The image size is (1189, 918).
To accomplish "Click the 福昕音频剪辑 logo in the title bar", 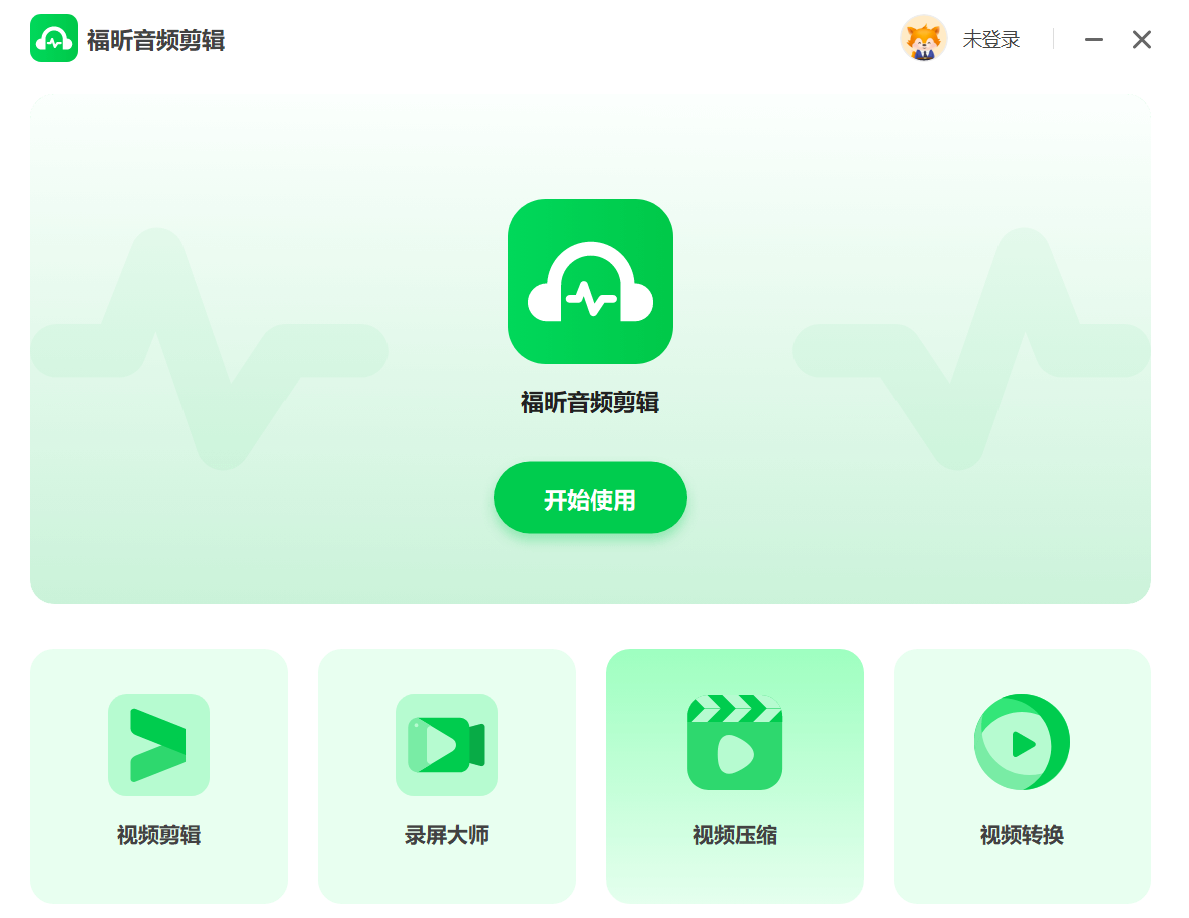I will [54, 37].
